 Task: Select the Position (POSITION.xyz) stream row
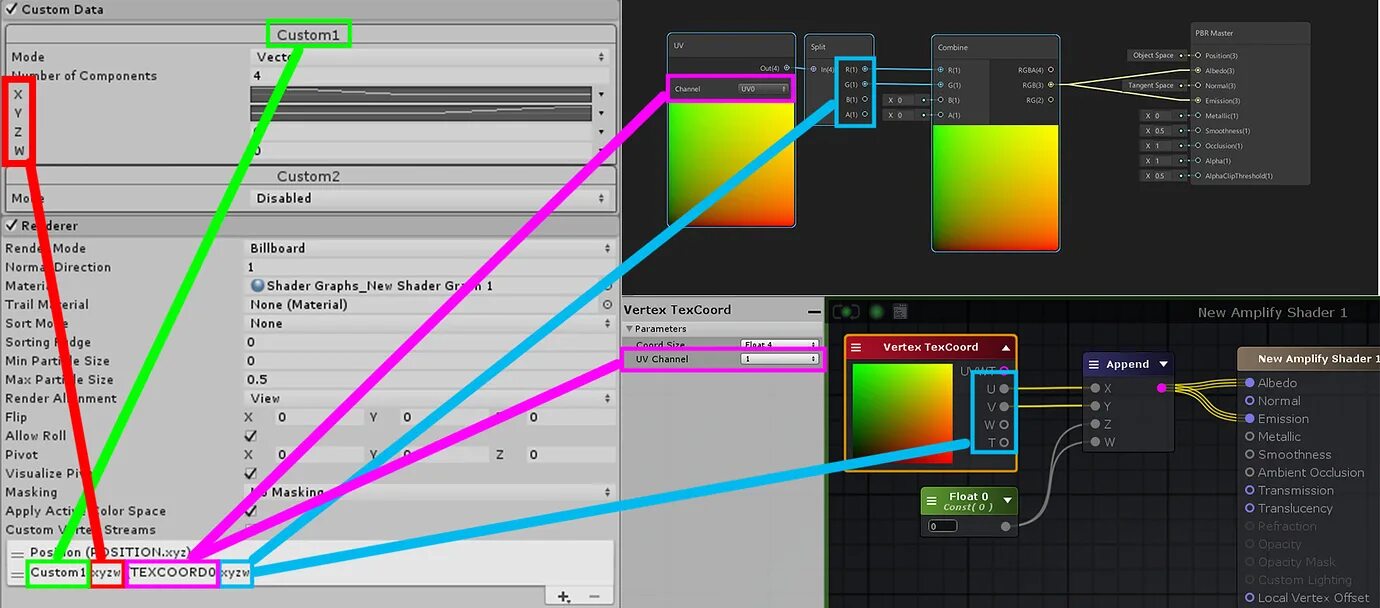(310, 552)
